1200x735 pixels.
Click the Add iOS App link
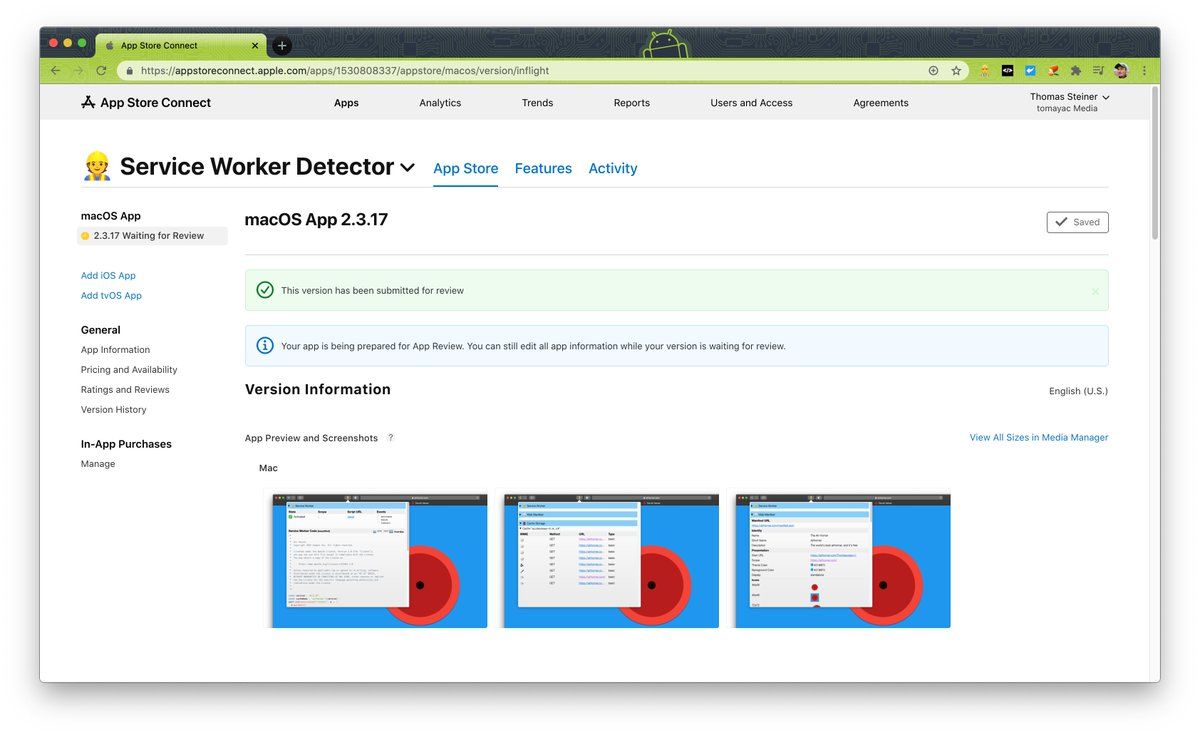108,276
